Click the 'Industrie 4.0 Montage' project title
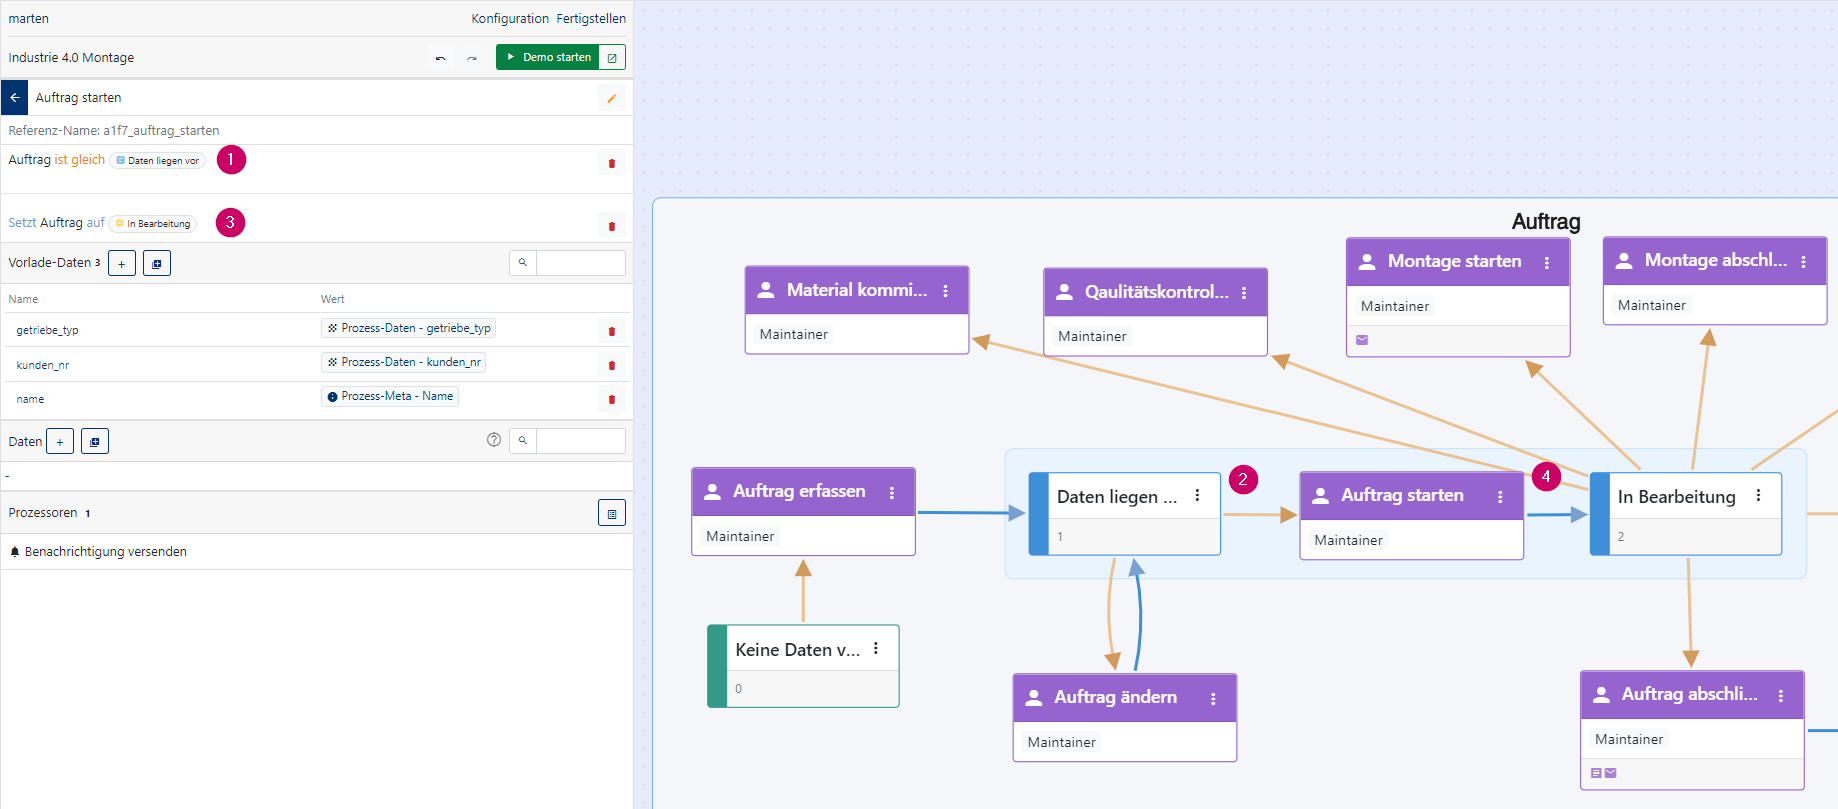 [71, 58]
